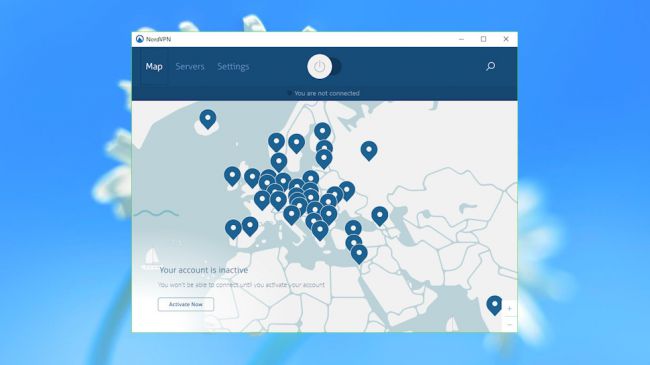Switch to the Servers tab

coord(190,66)
